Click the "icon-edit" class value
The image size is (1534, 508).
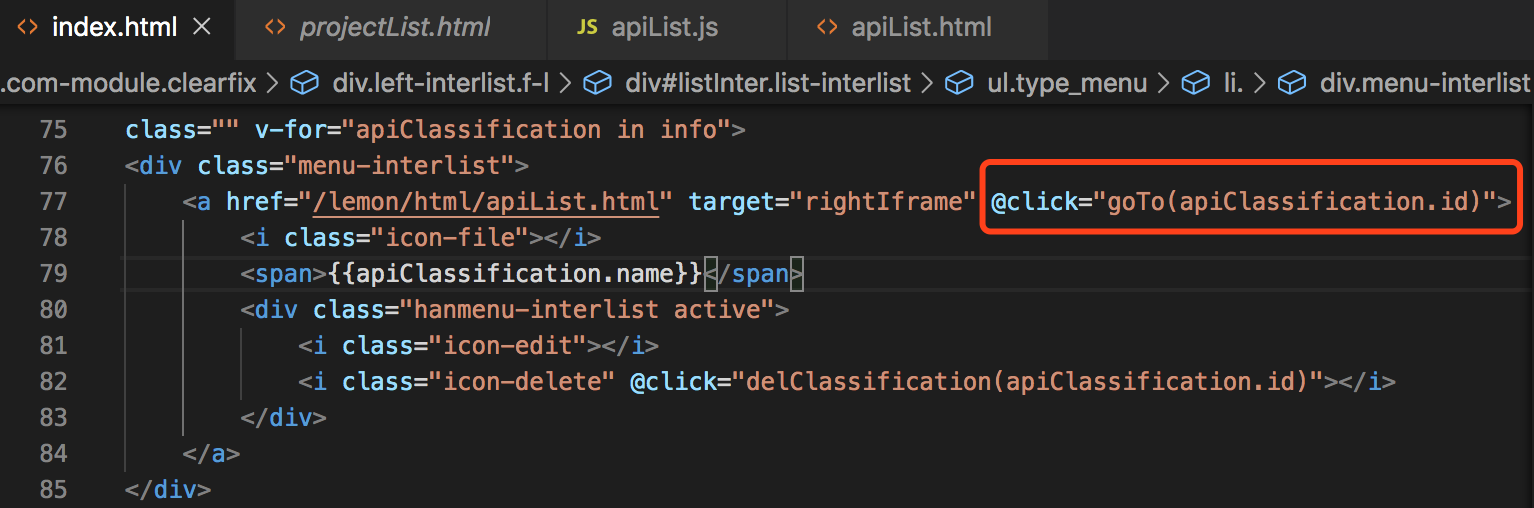(508, 345)
